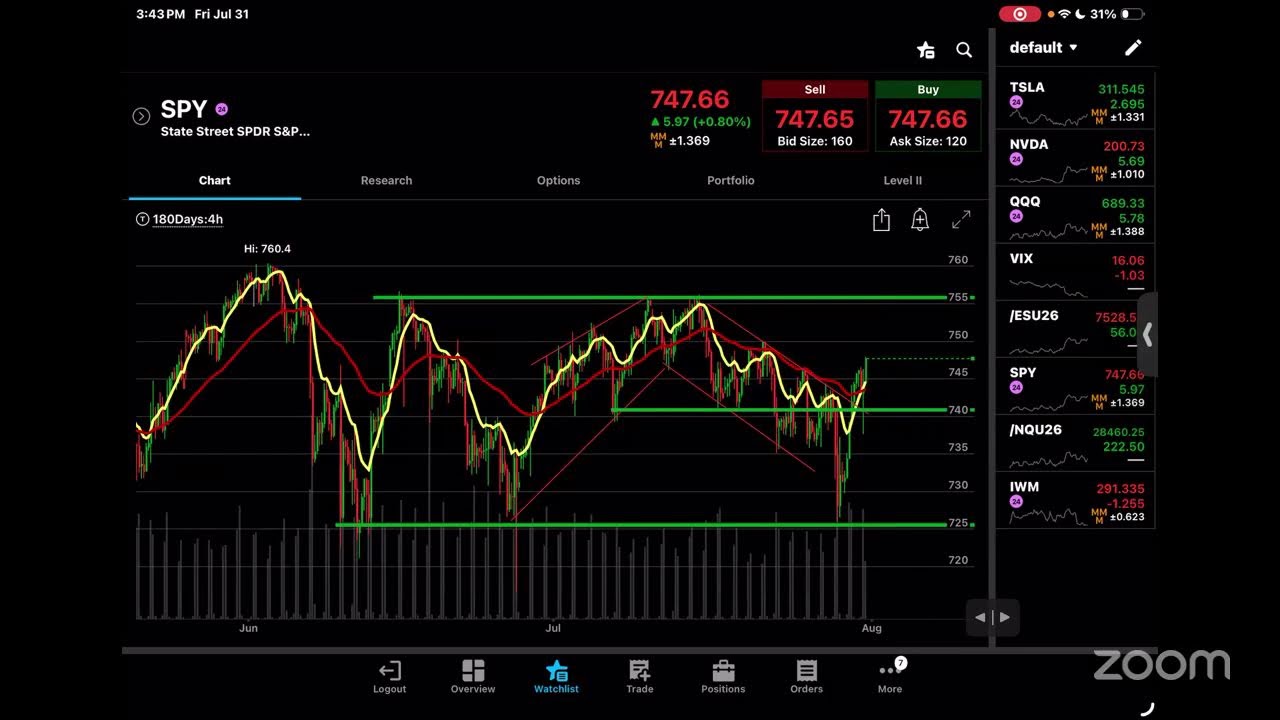The height and width of the screenshot is (720, 1280).
Task: Tap the purple 24 badge beside the SPY header
Action: [x=222, y=109]
